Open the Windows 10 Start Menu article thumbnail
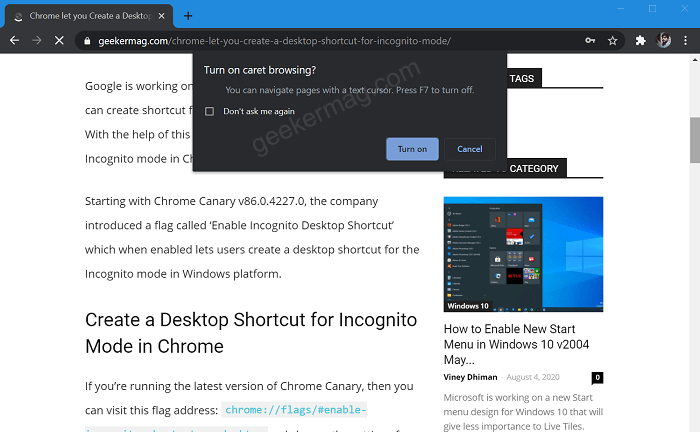The width and height of the screenshot is (700, 432). click(523, 254)
